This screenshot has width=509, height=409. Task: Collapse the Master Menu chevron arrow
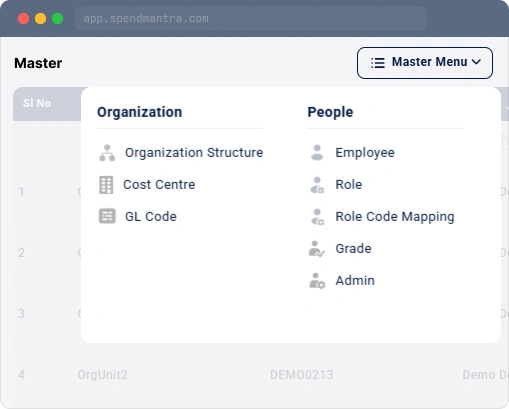tap(477, 62)
